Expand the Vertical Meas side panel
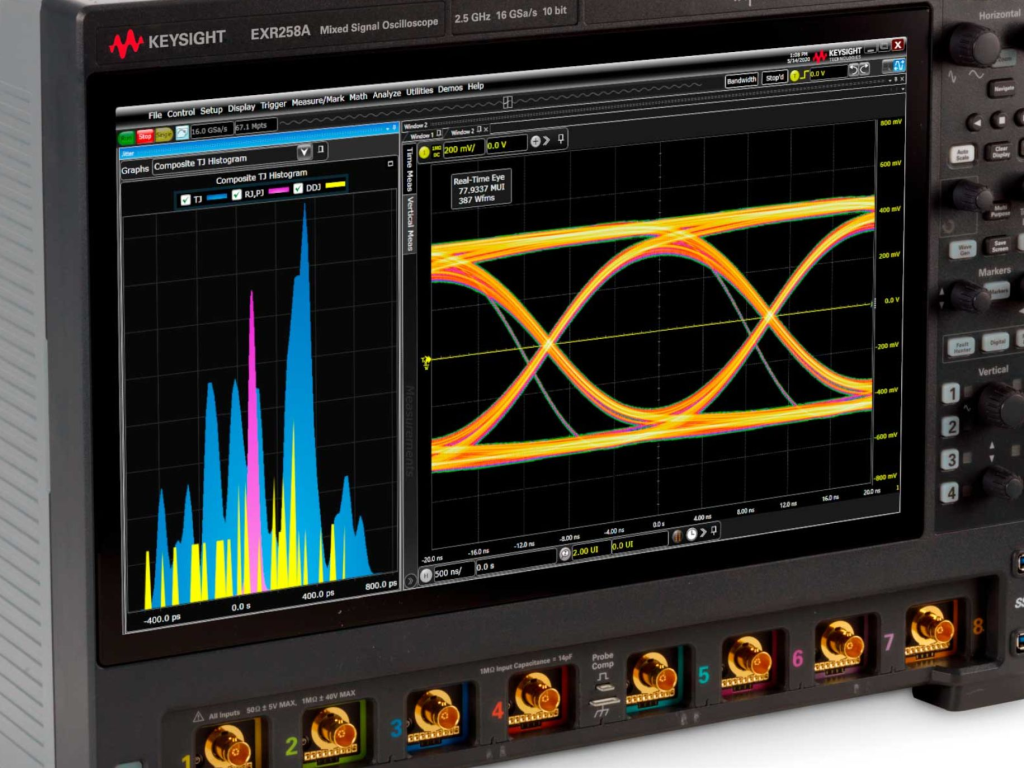Image resolution: width=1024 pixels, height=768 pixels. click(x=410, y=223)
